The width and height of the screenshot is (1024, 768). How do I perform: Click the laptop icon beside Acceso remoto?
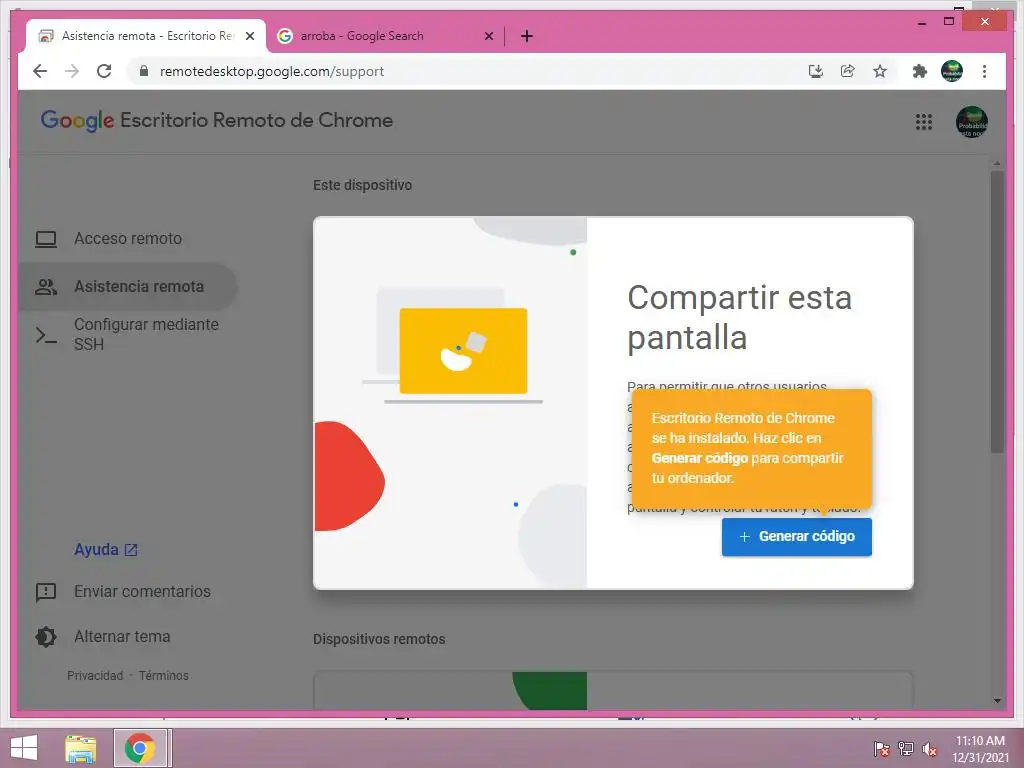click(46, 239)
